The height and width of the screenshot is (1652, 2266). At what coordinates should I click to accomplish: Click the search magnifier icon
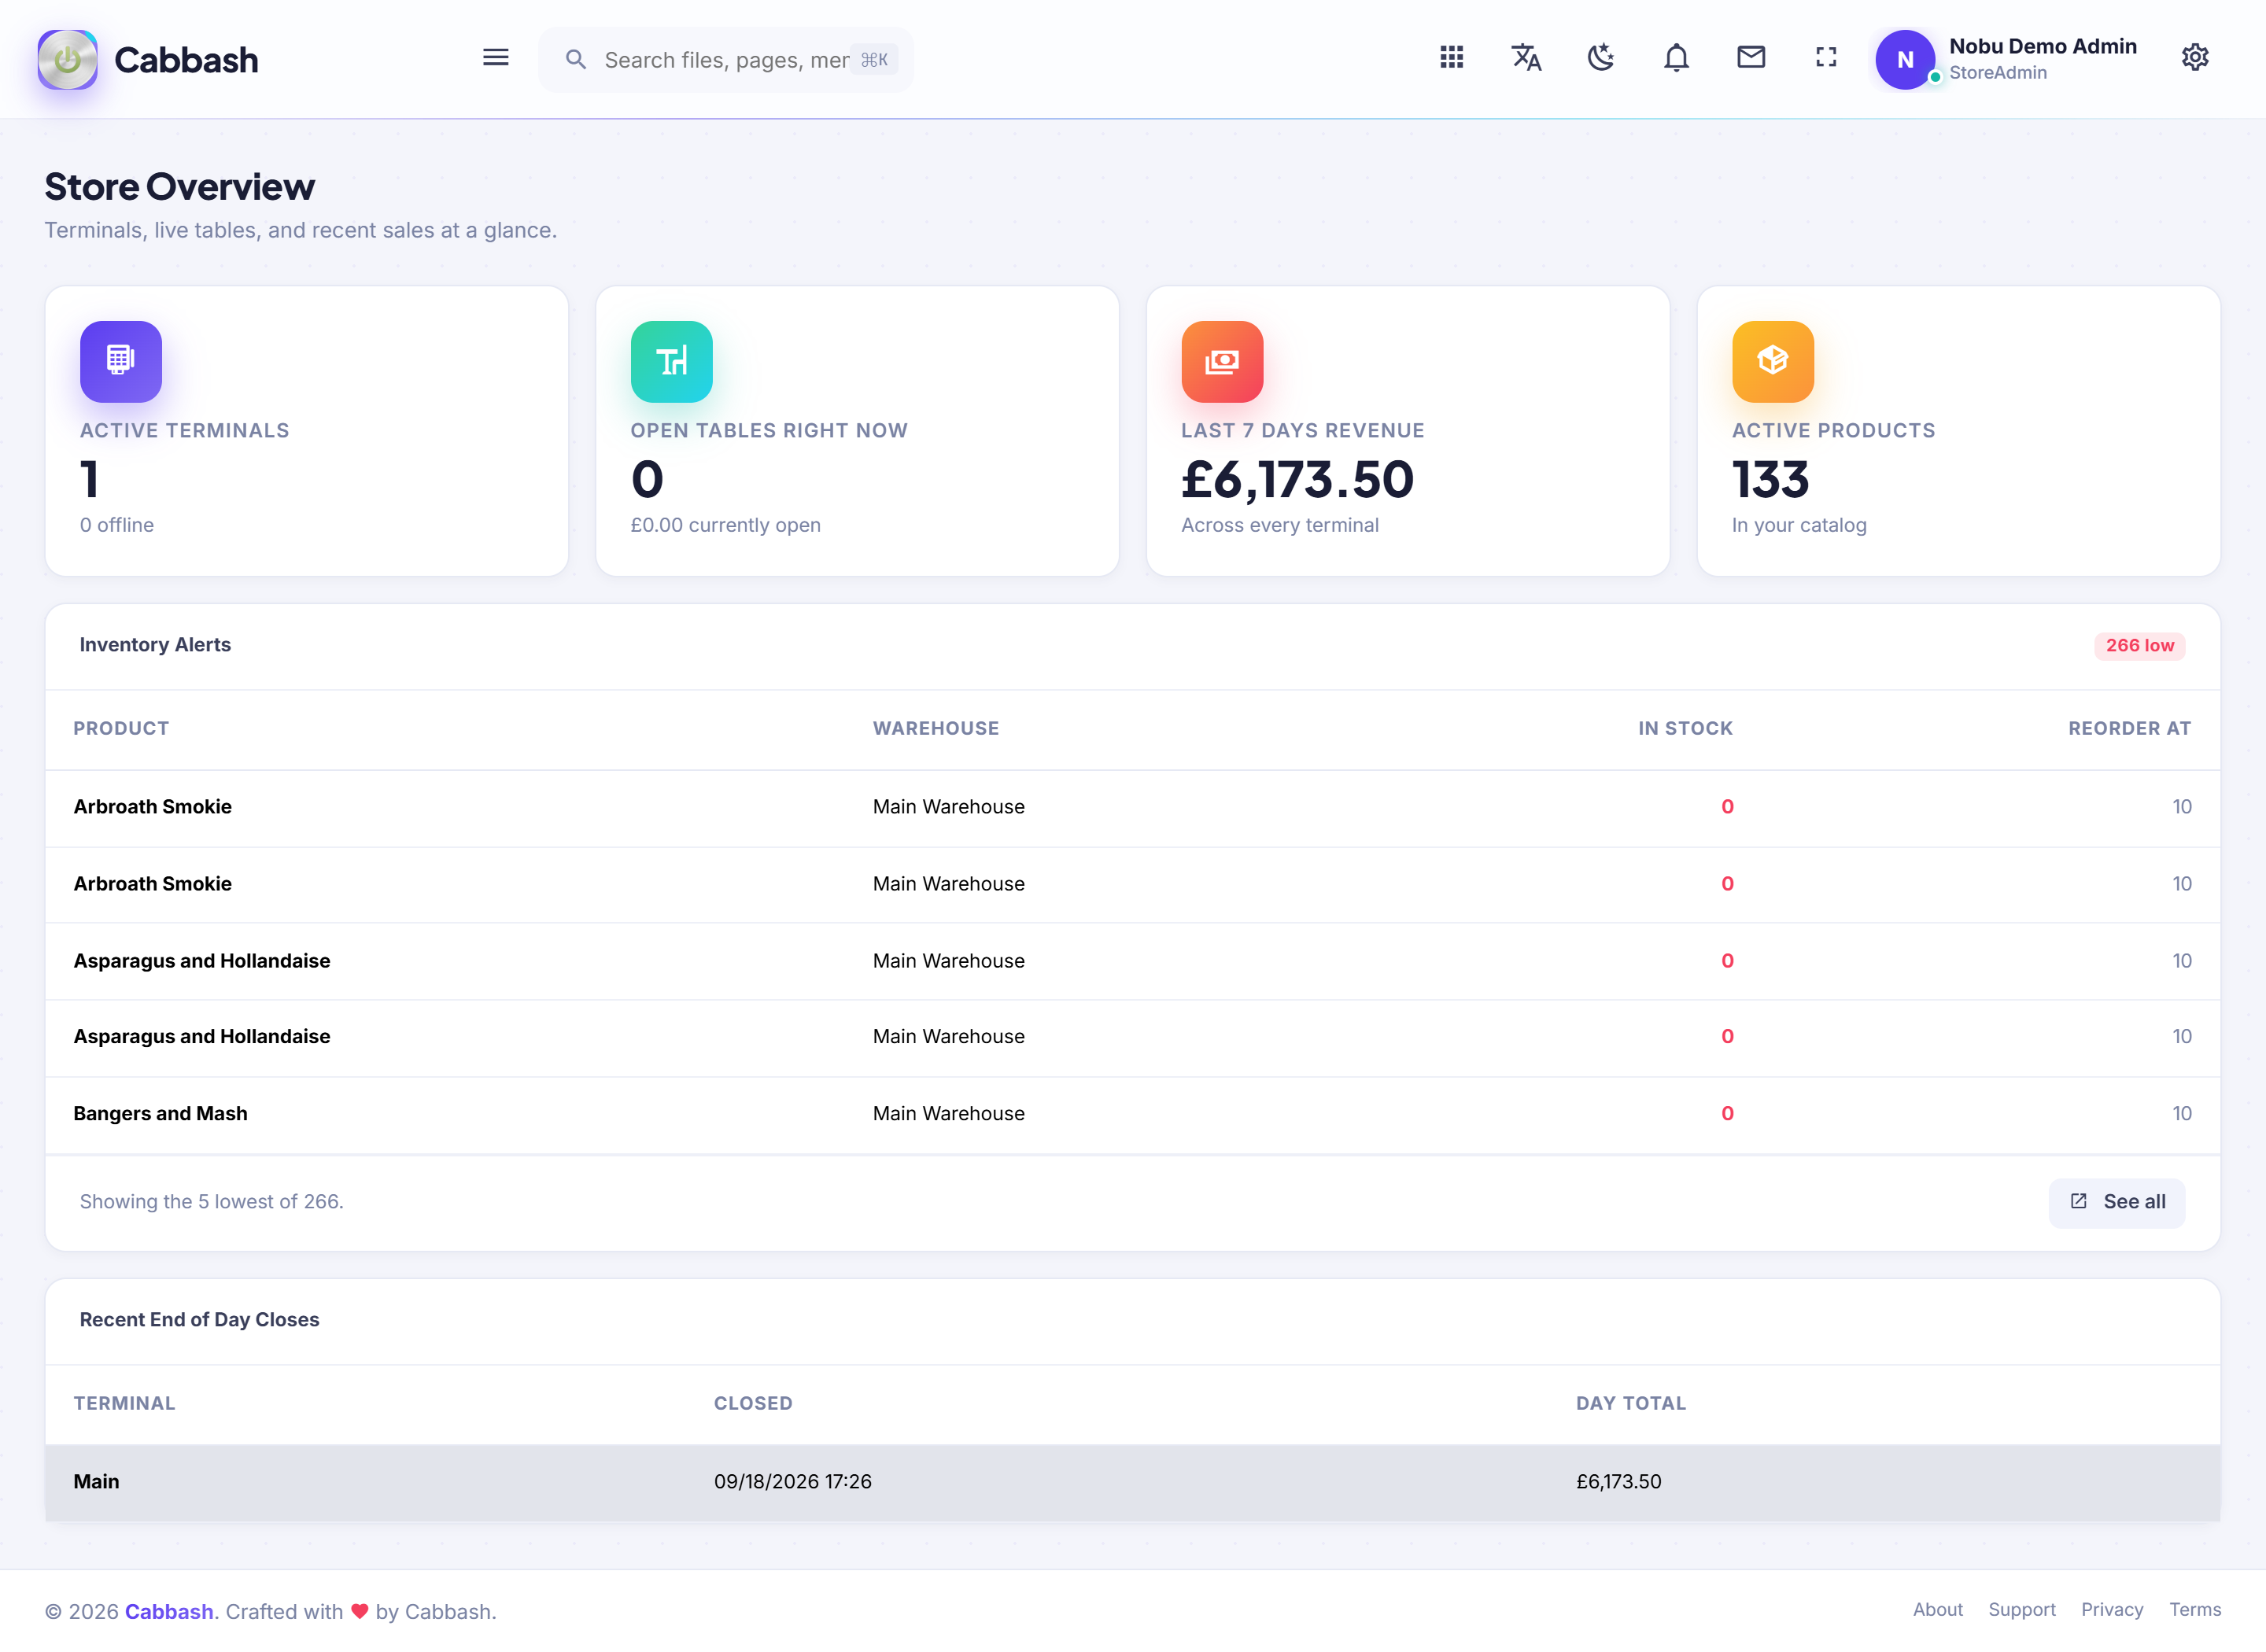[x=576, y=60]
